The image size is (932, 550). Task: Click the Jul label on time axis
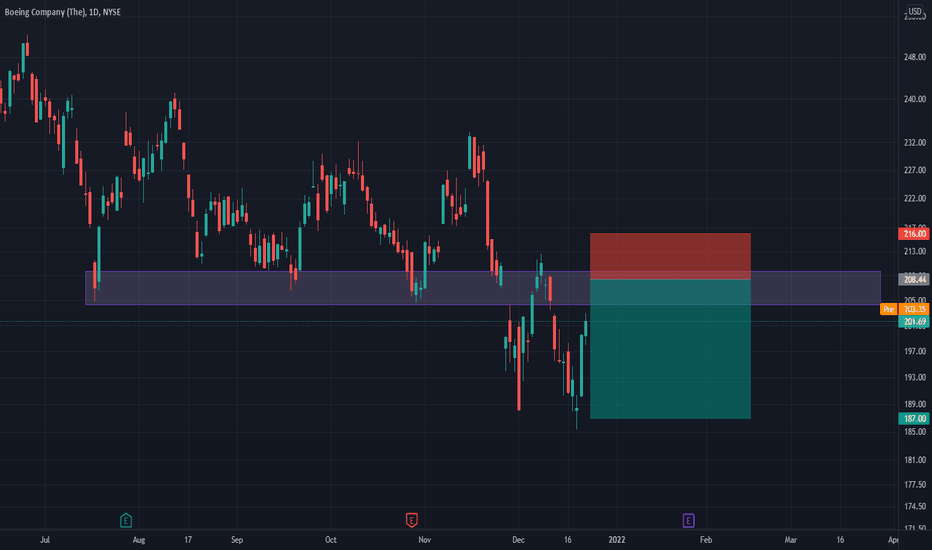click(45, 540)
